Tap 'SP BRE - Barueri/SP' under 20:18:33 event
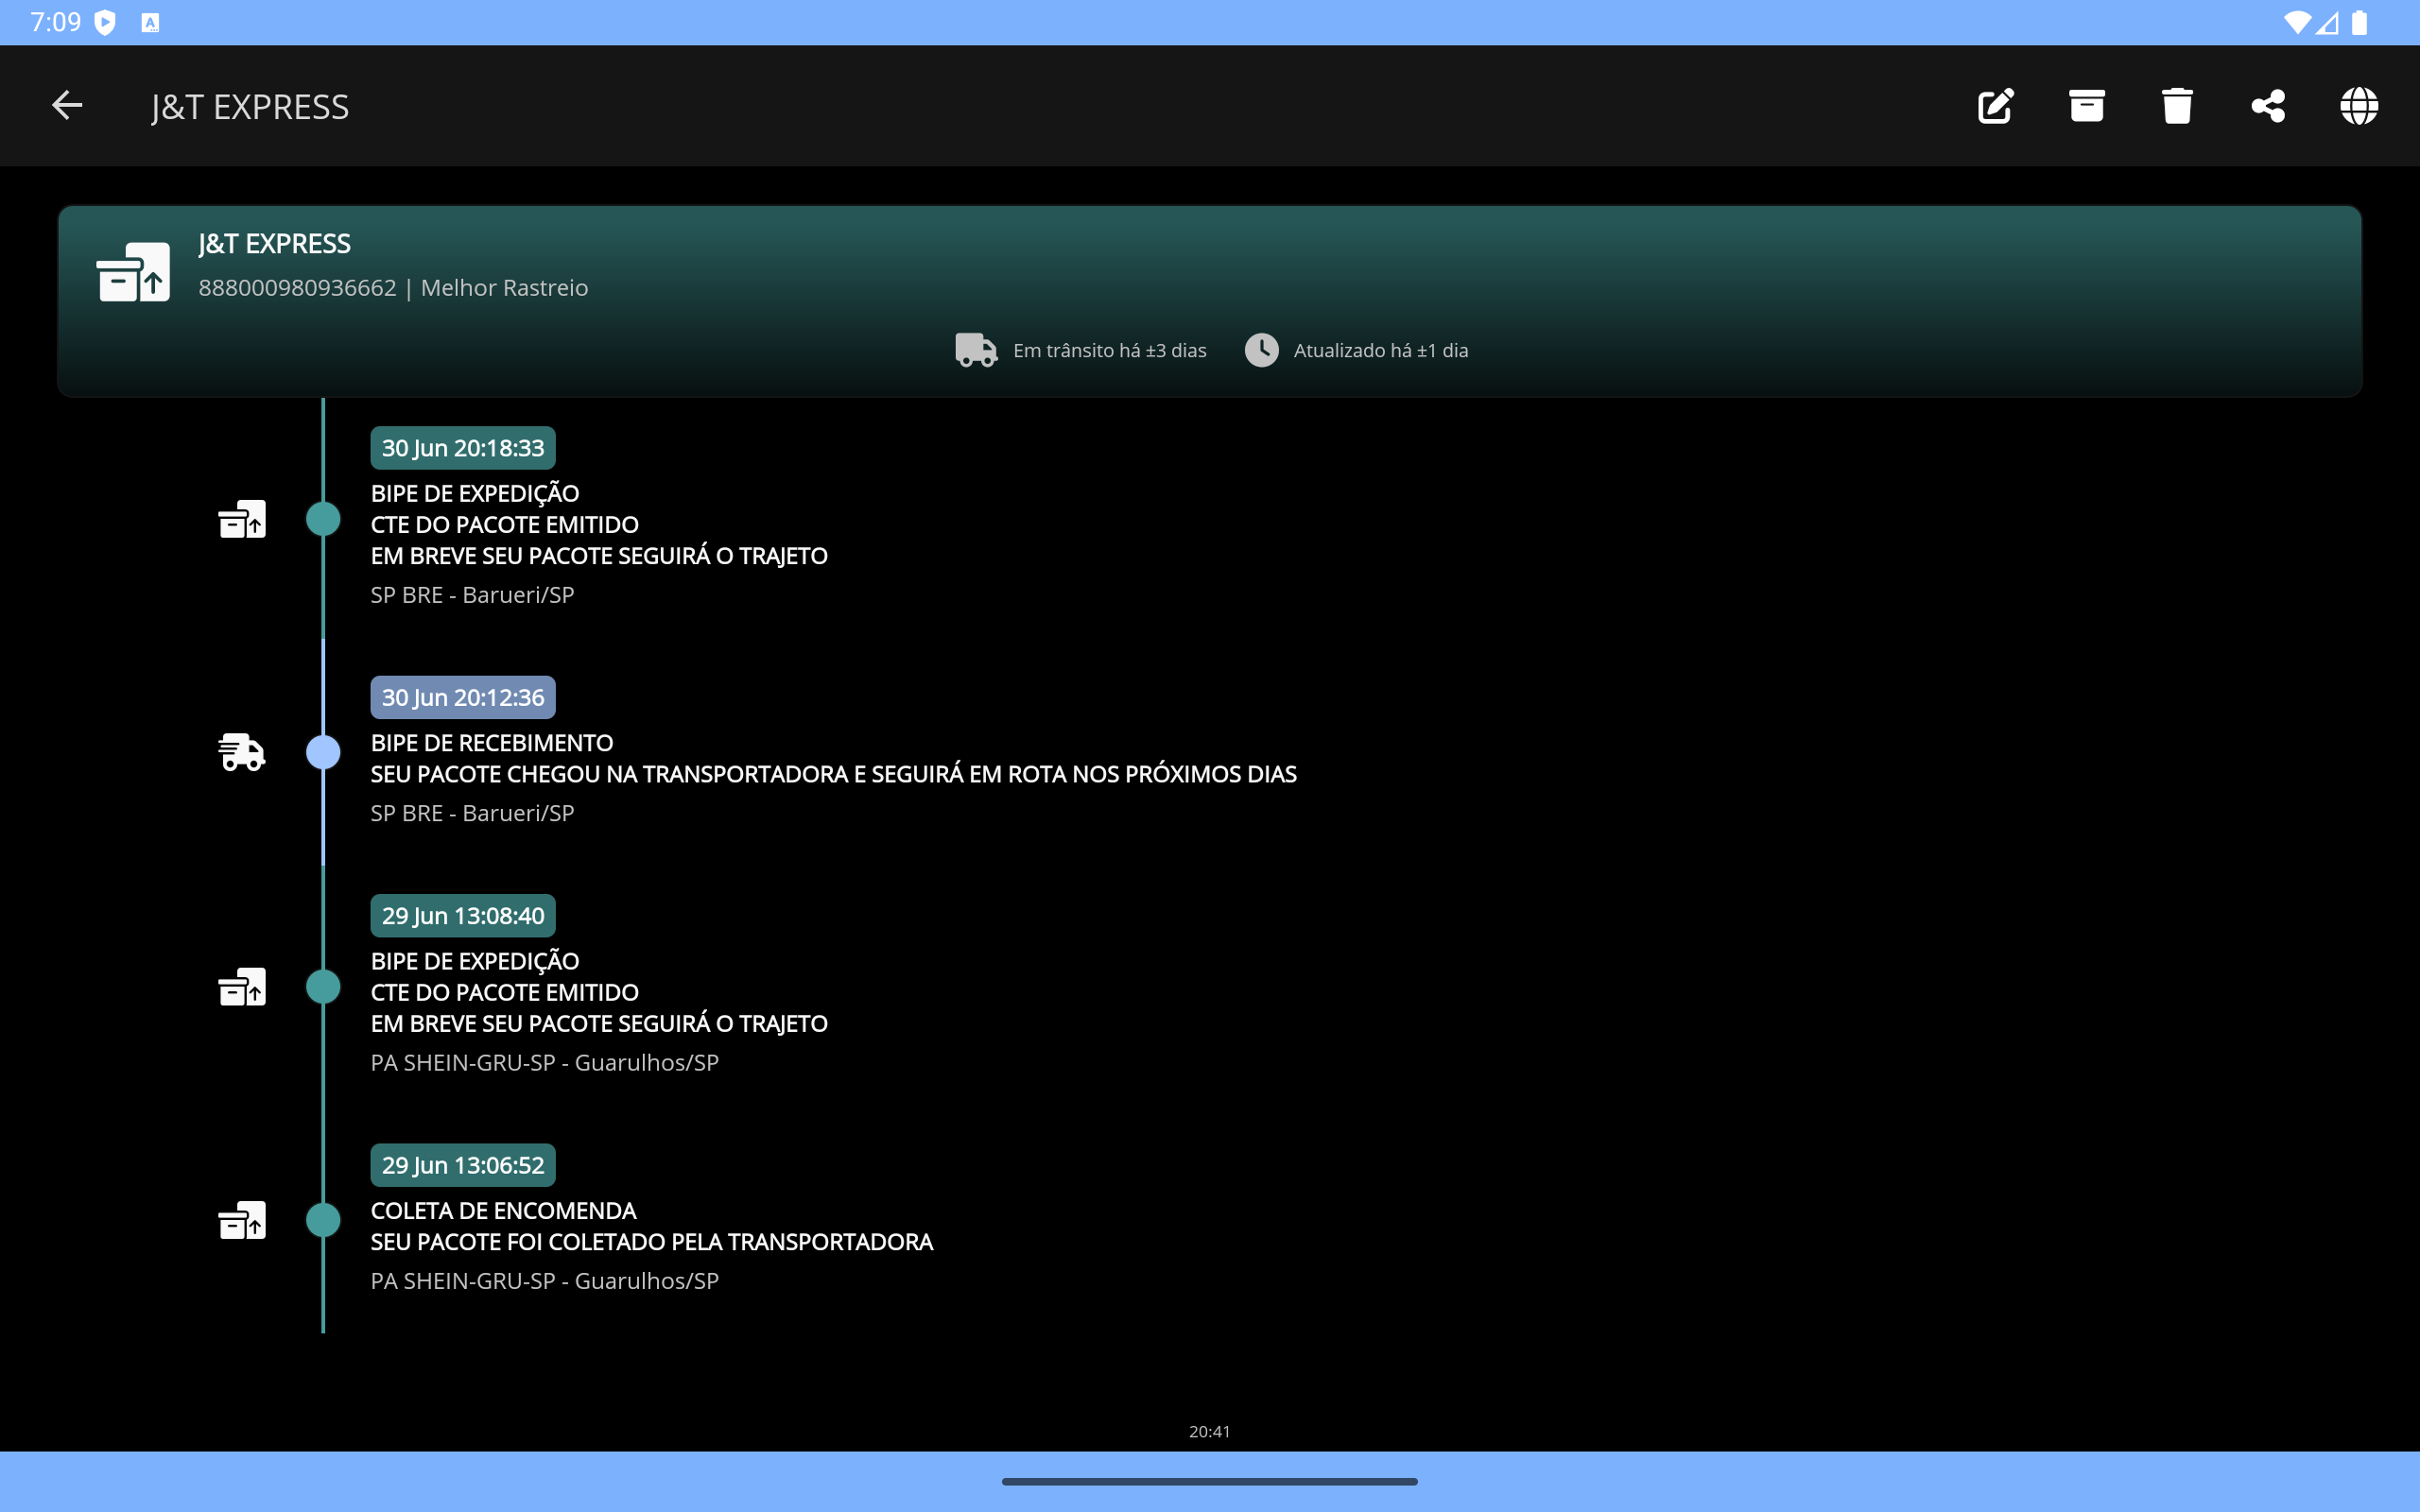 point(472,595)
